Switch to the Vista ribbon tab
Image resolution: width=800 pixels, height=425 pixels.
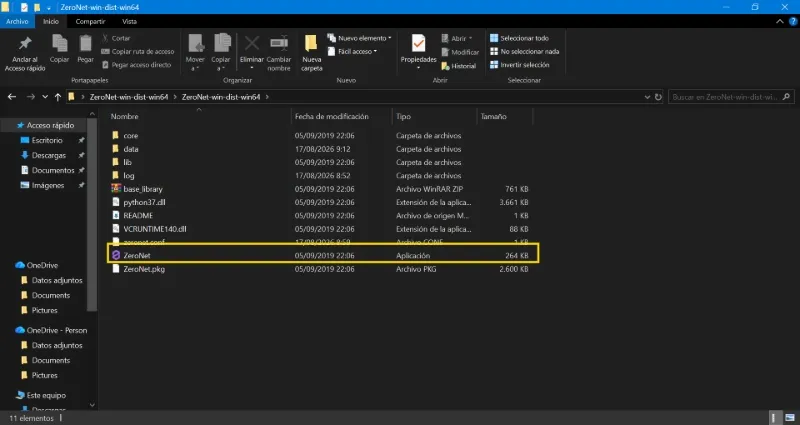[x=129, y=21]
